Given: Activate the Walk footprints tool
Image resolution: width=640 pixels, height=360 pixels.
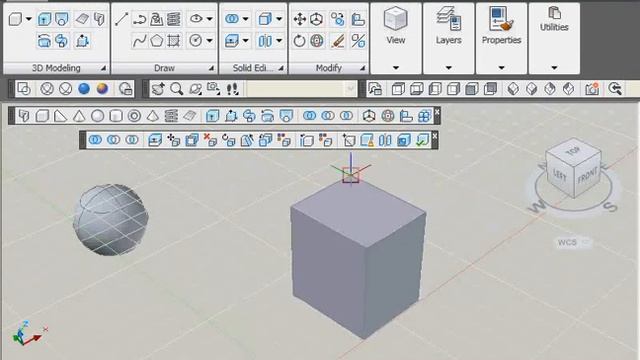Looking at the screenshot, I should point(233,89).
